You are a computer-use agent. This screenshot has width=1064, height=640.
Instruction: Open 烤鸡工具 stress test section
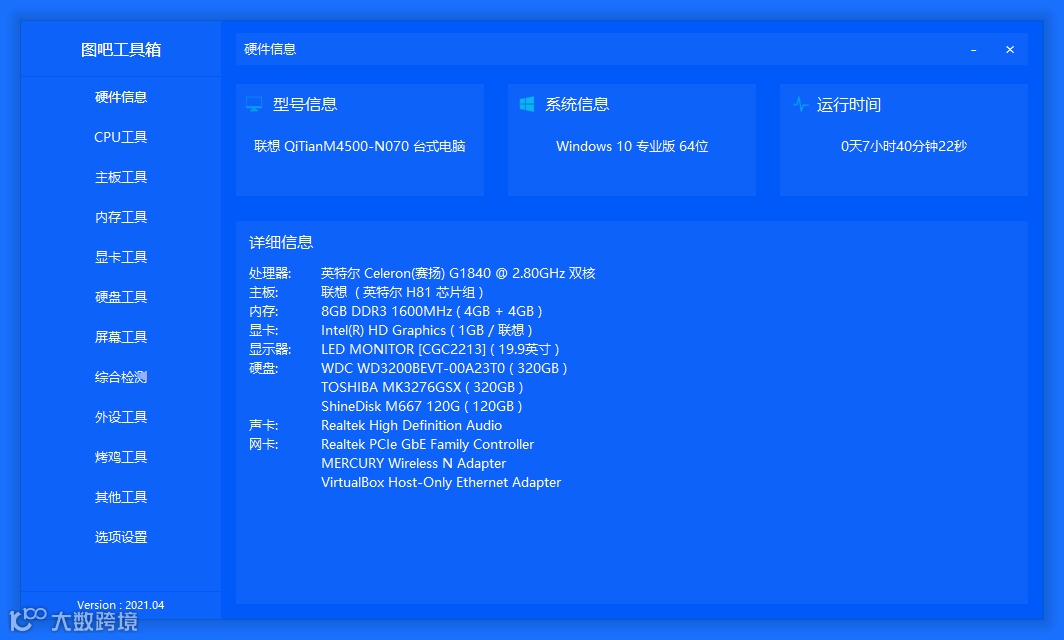[x=121, y=457]
